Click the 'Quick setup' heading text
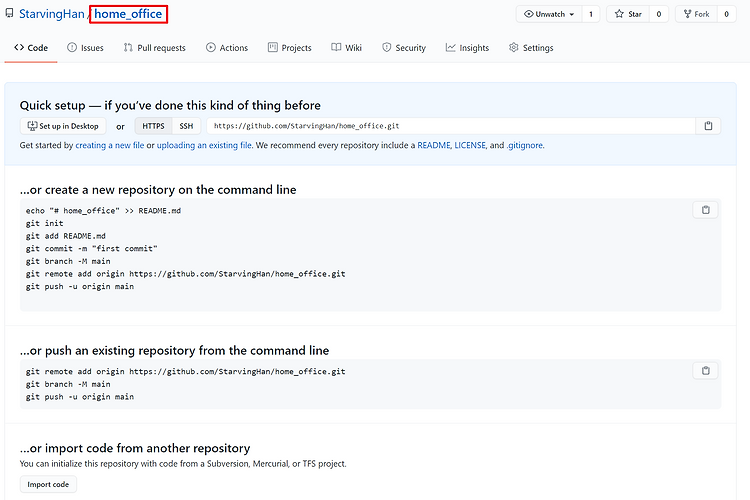This screenshot has width=750, height=500. click(x=170, y=105)
